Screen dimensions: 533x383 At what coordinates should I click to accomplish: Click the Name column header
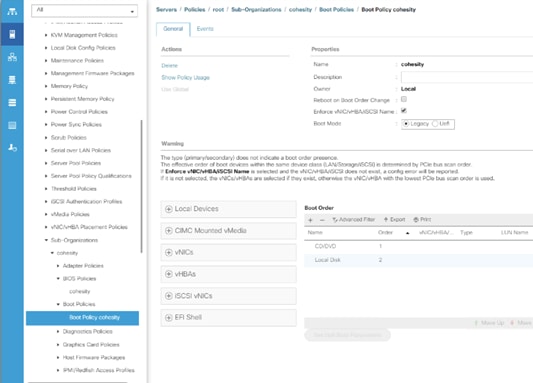point(315,232)
